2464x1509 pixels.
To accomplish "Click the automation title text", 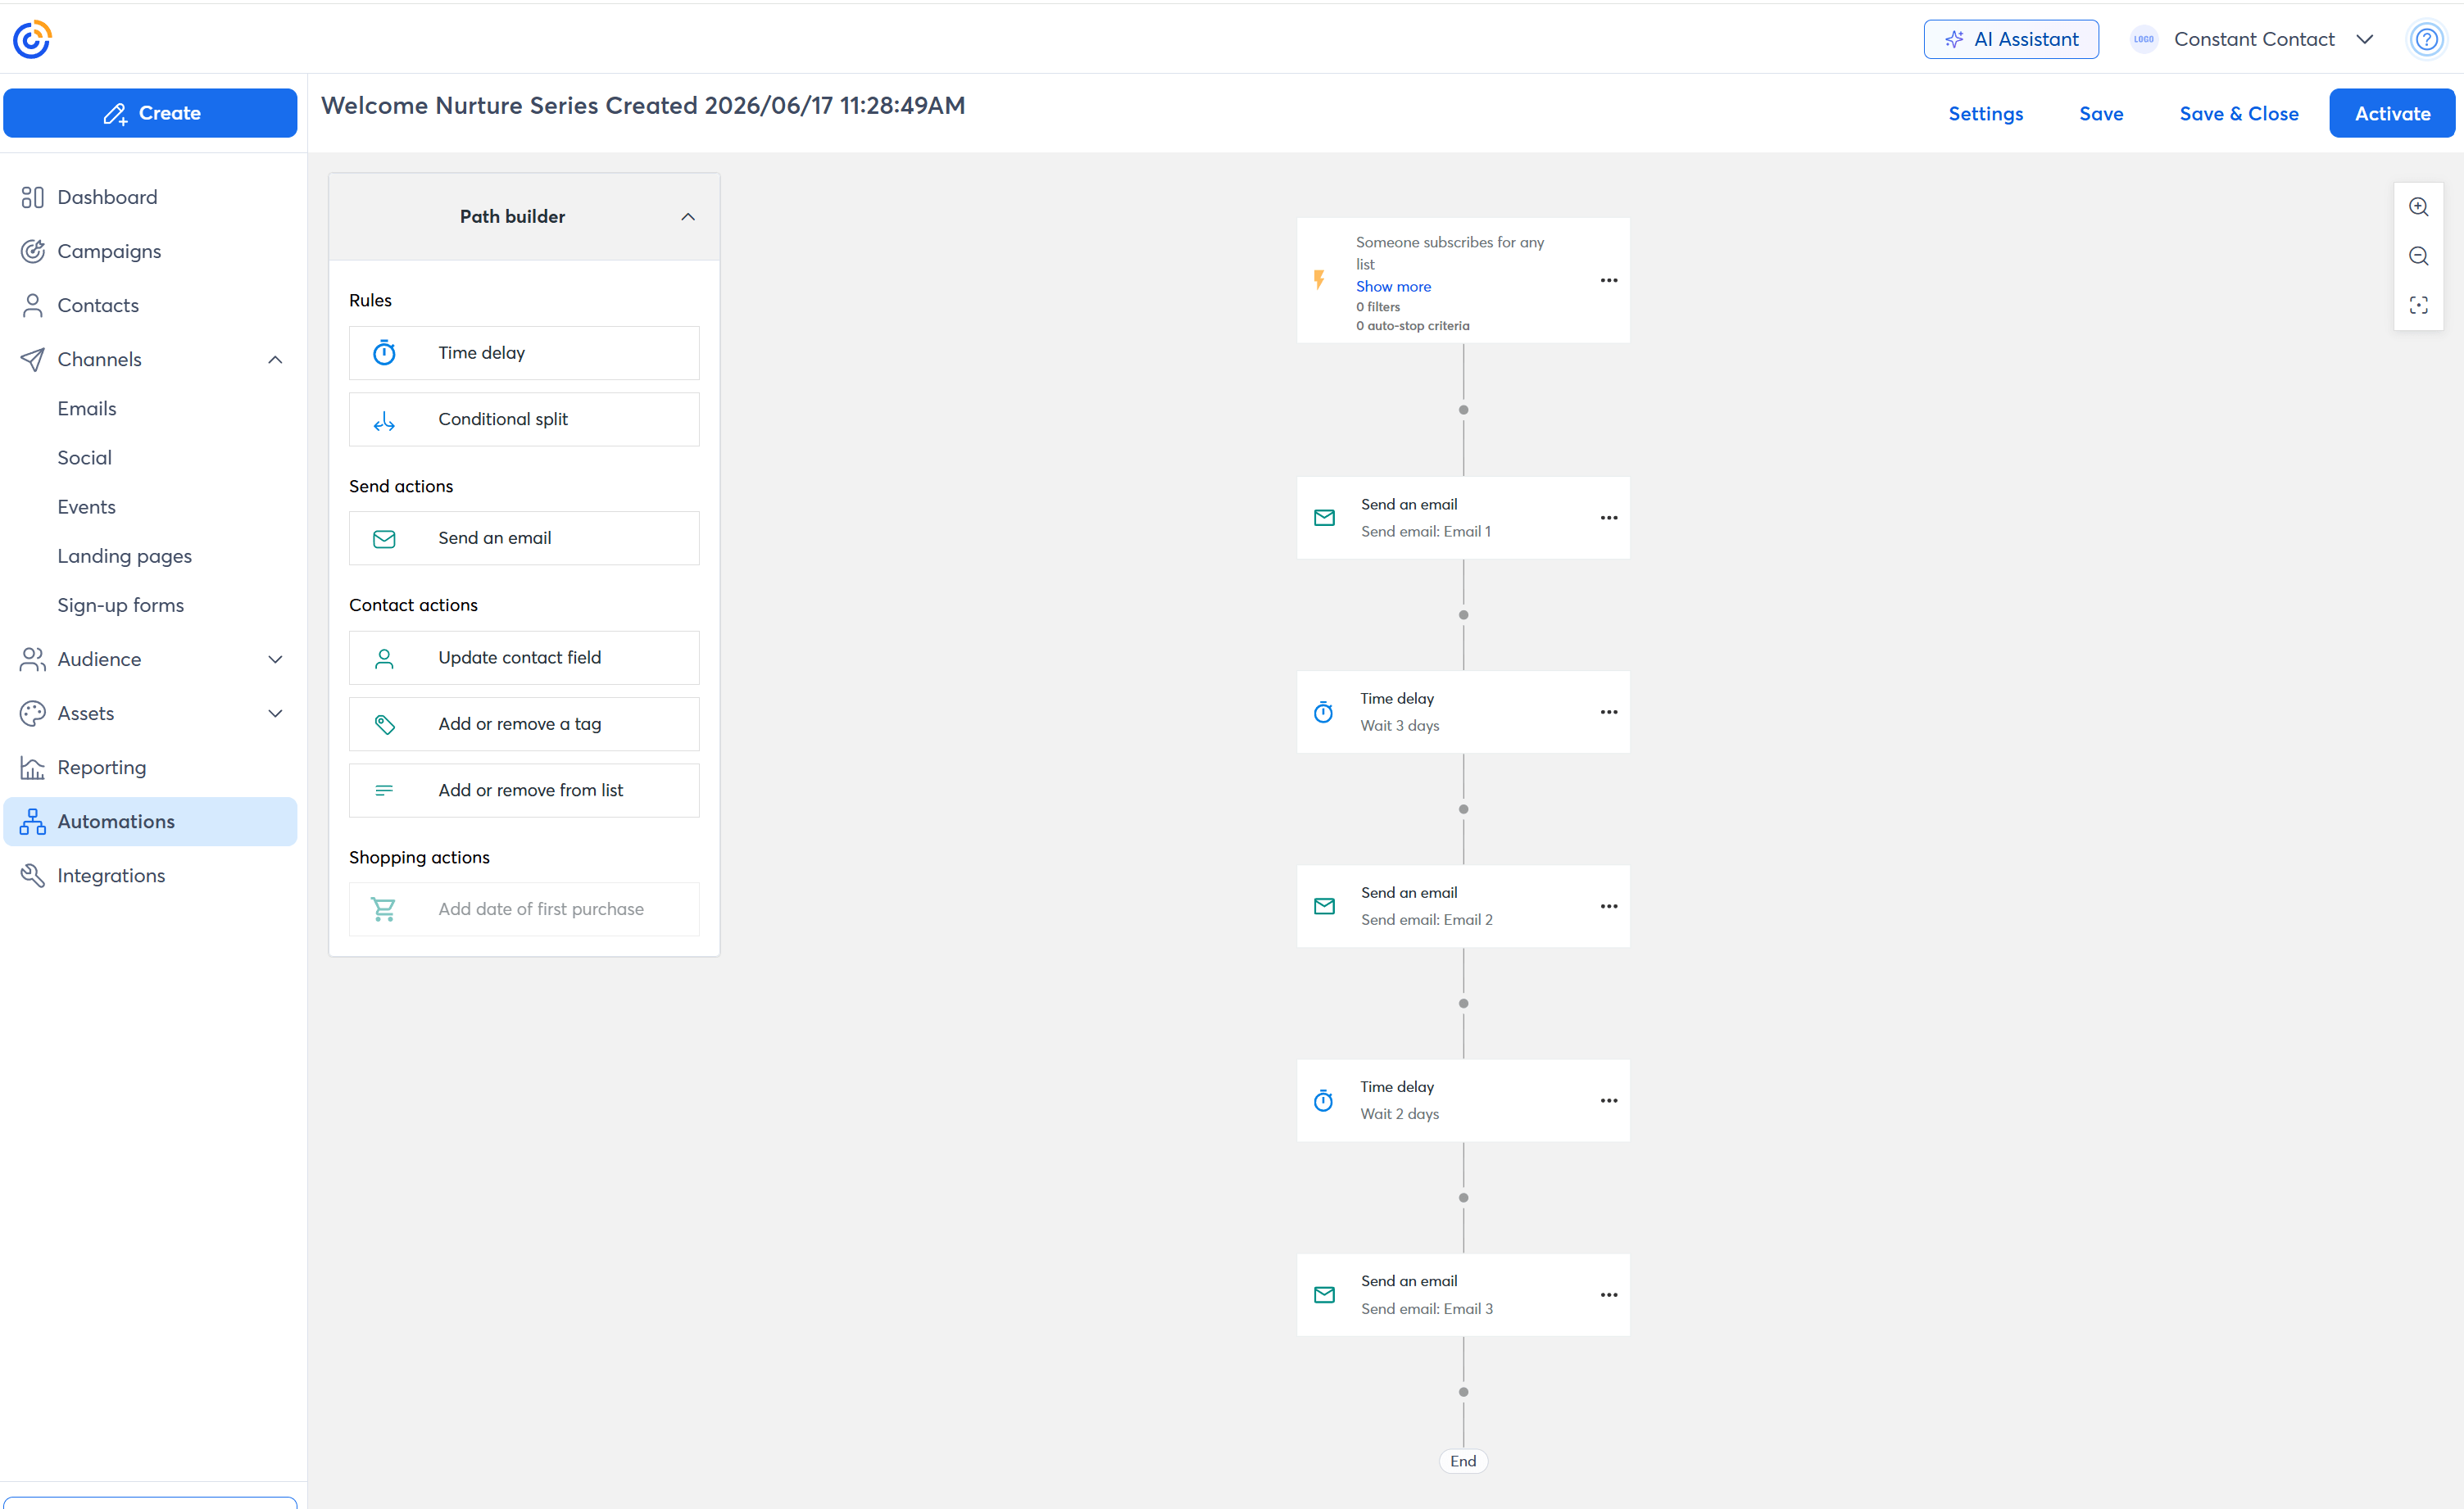I will click(x=642, y=105).
